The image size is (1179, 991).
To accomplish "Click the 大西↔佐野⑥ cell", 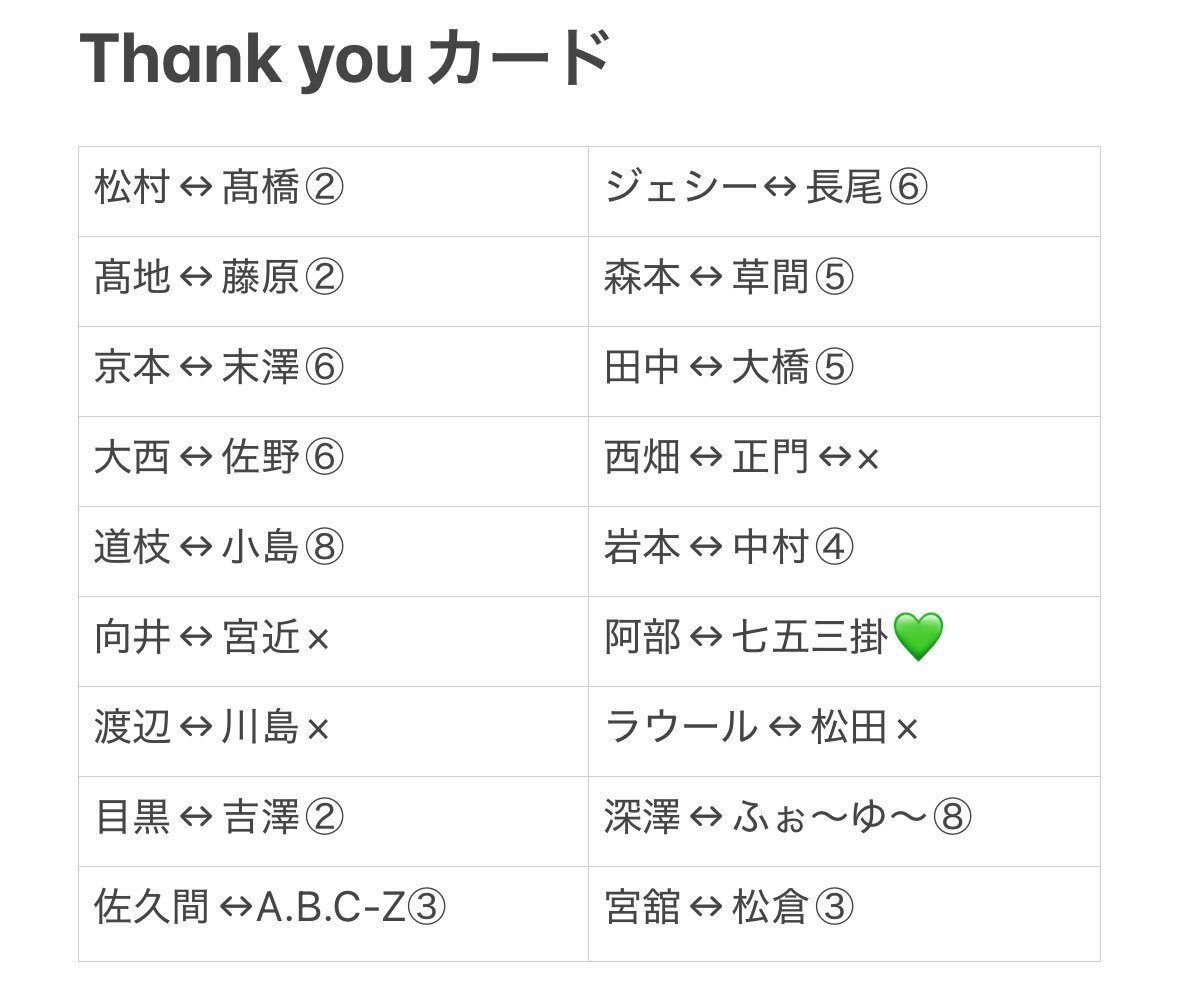I will [x=333, y=462].
